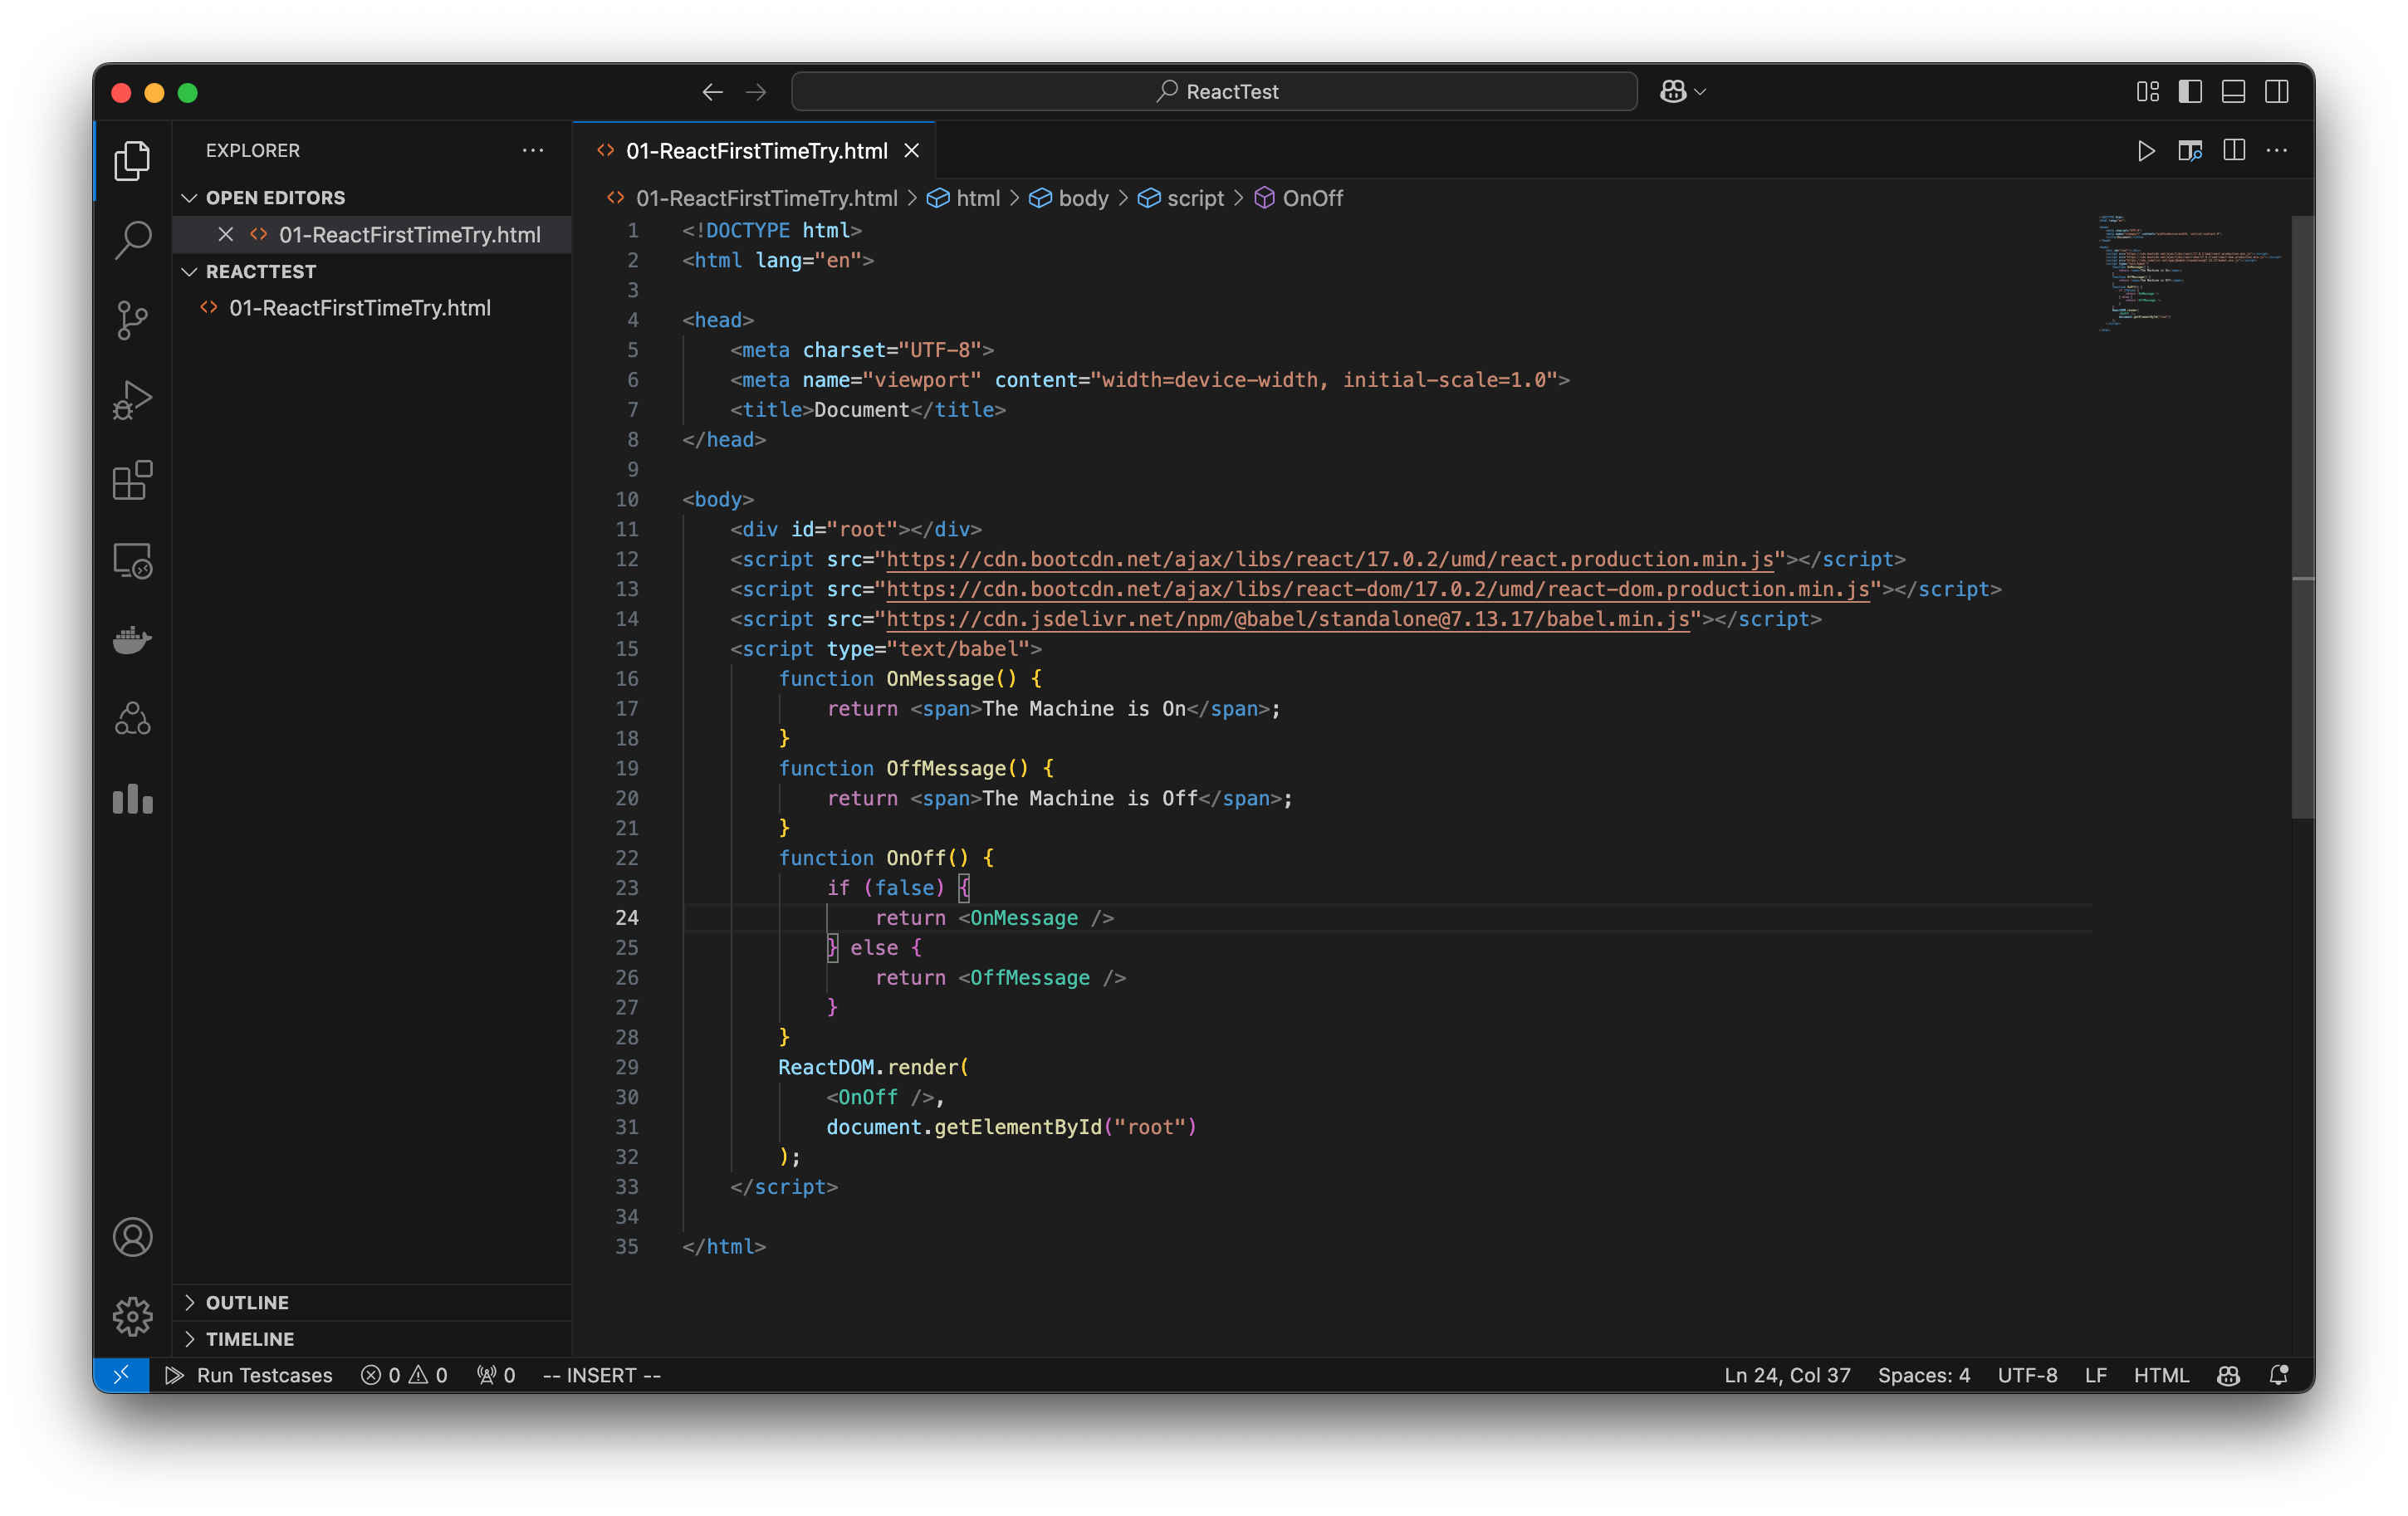The width and height of the screenshot is (2408, 1516).
Task: Select the Run and Debug icon
Action: (132, 400)
